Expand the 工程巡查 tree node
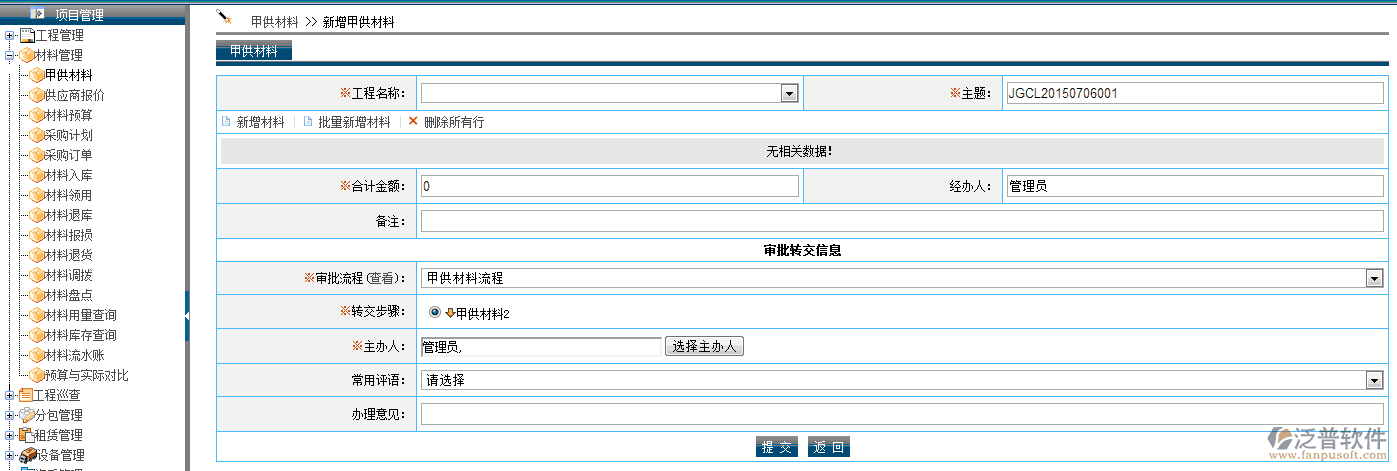 10,395
